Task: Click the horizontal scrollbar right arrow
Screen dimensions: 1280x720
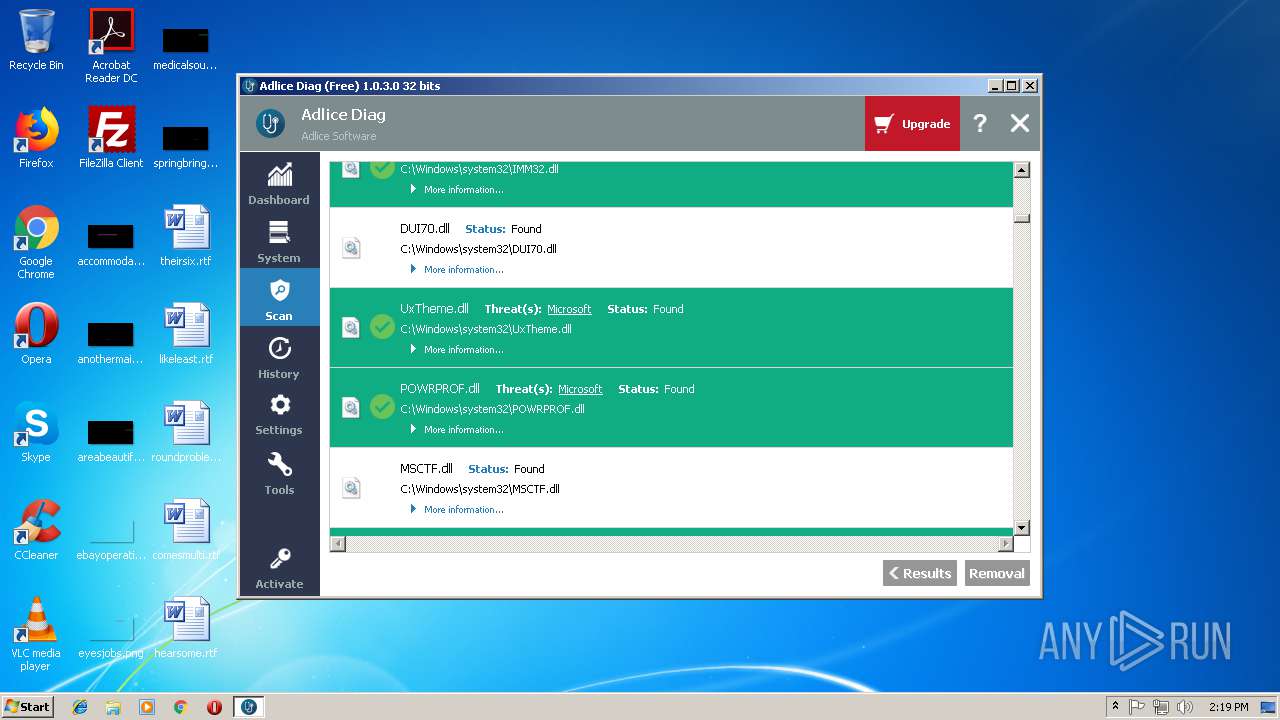Action: tap(1006, 544)
